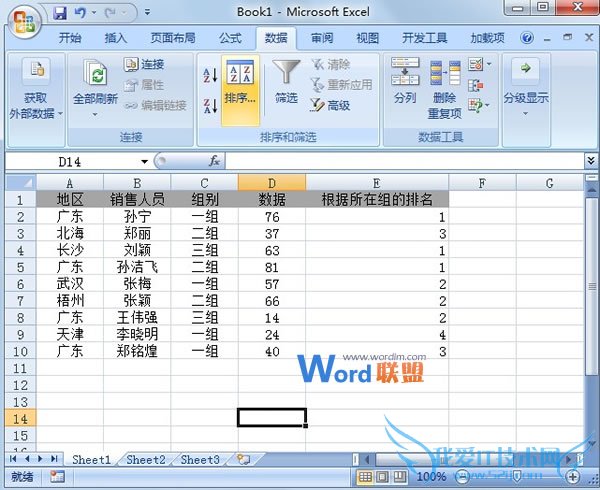Go to the 公式 tab
The height and width of the screenshot is (490, 600).
230,38
